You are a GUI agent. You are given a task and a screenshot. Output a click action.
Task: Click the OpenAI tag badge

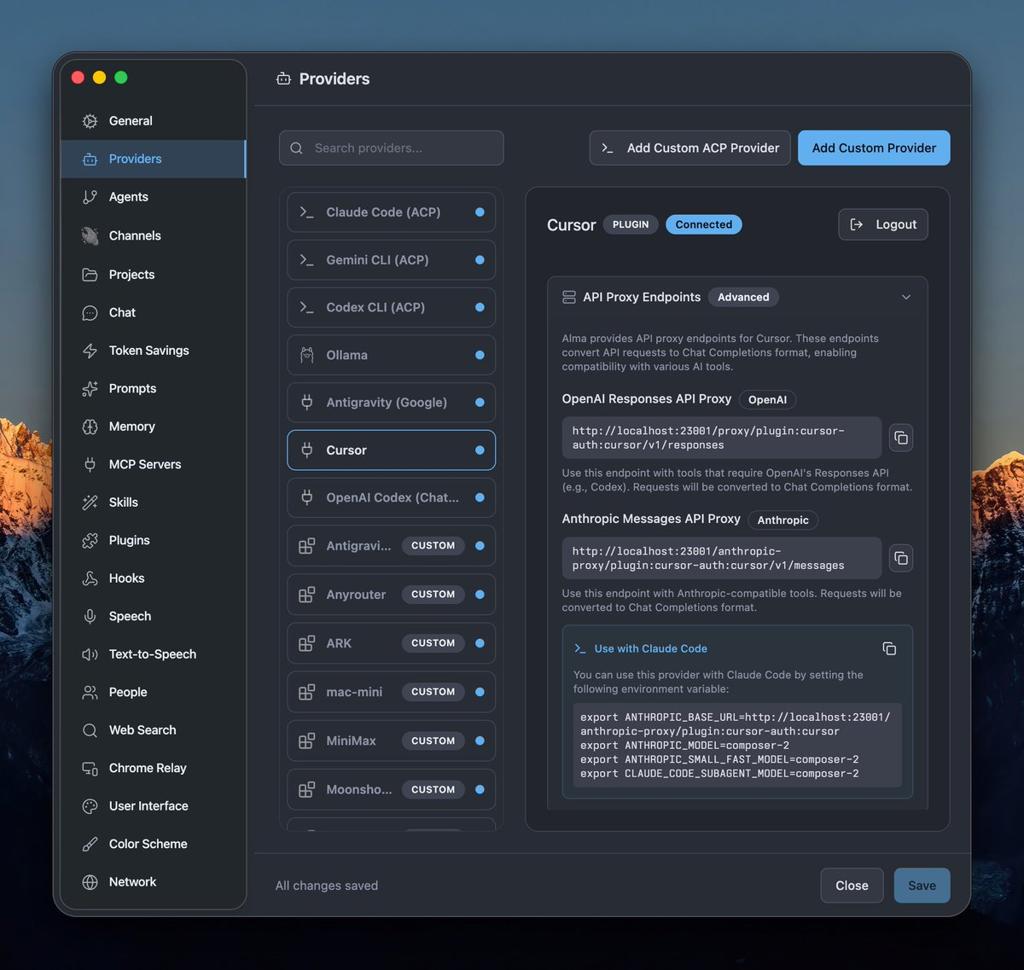coord(767,400)
